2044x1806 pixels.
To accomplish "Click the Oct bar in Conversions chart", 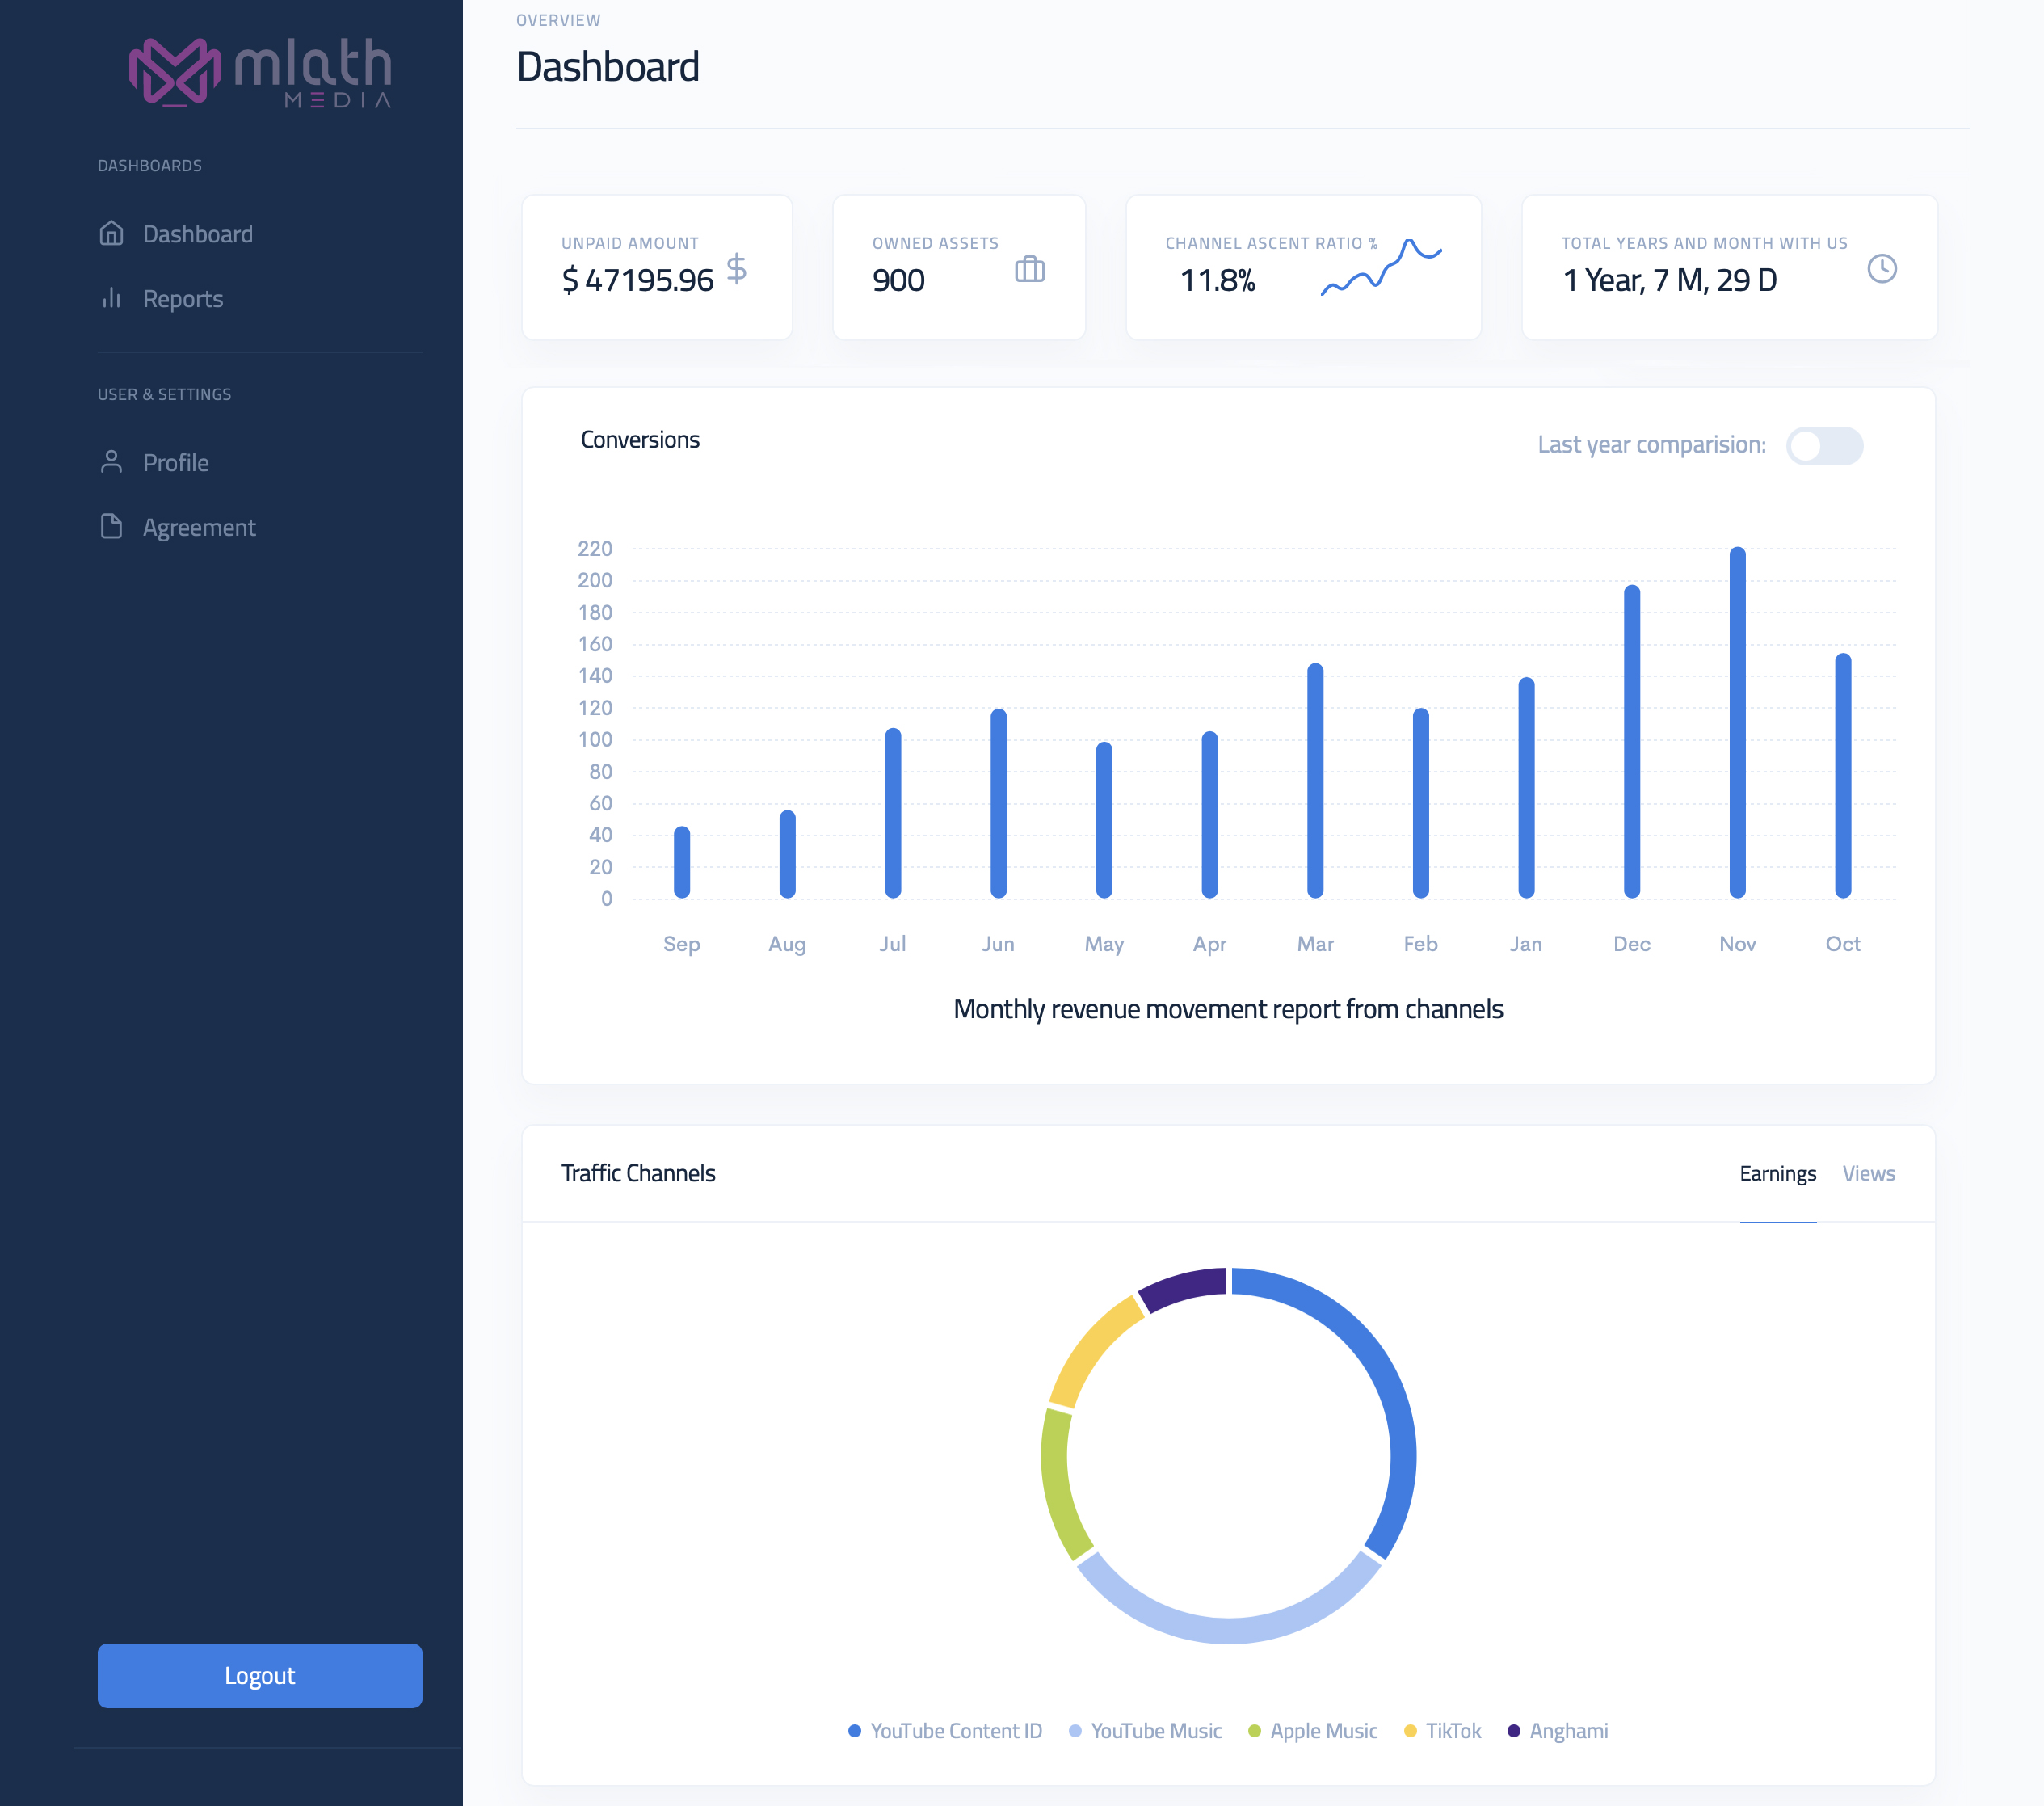I will pos(1843,775).
